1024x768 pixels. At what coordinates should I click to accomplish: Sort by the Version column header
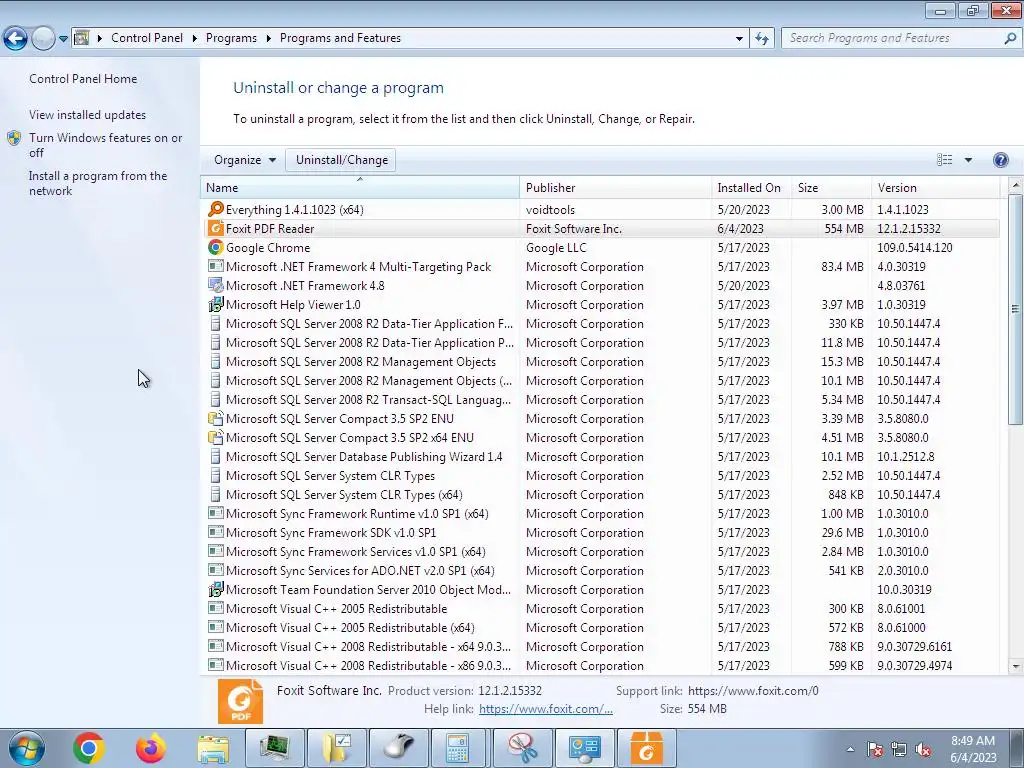point(935,187)
